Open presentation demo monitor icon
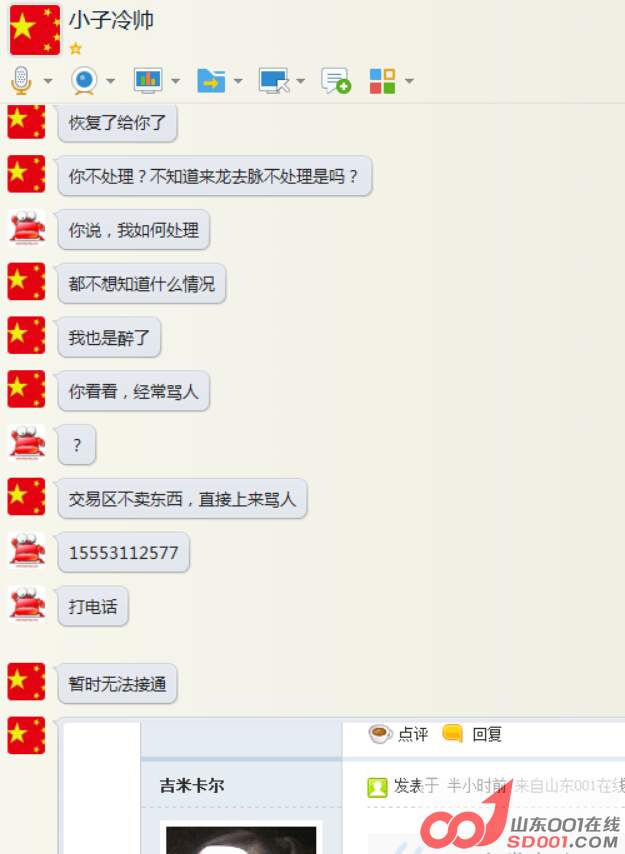Image resolution: width=625 pixels, height=854 pixels. point(148,81)
